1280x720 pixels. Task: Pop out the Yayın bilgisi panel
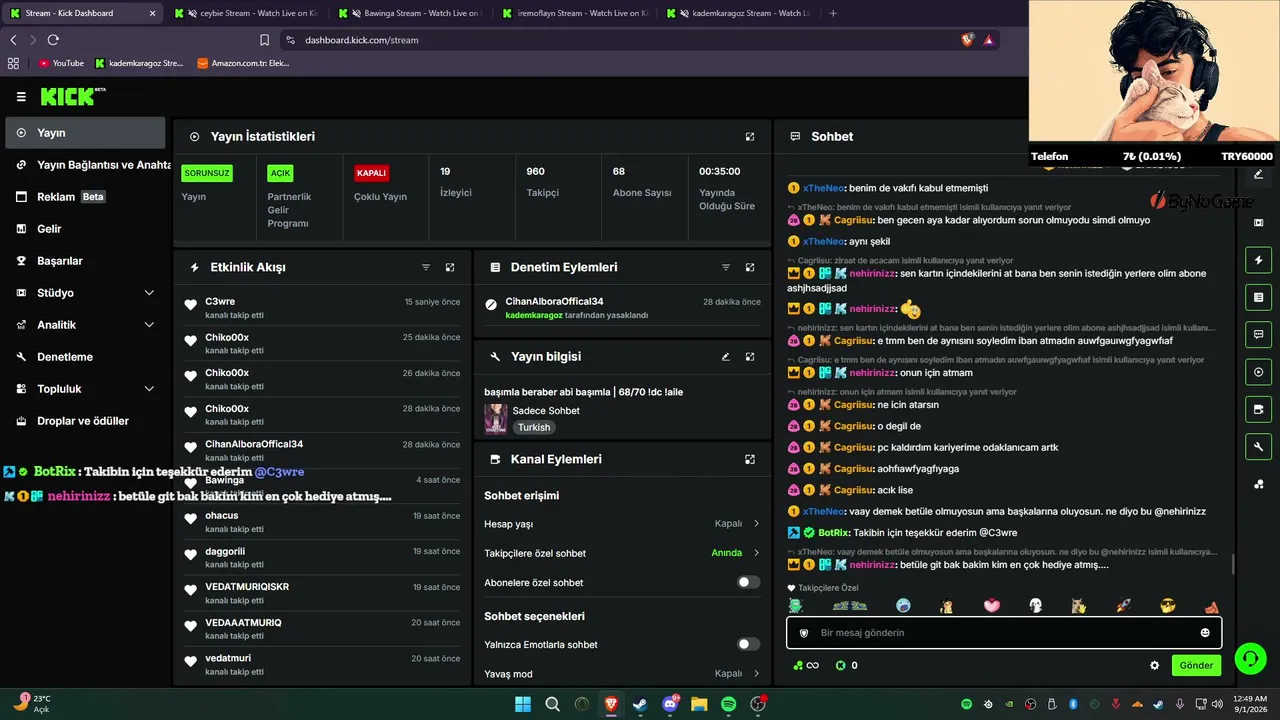pos(750,356)
